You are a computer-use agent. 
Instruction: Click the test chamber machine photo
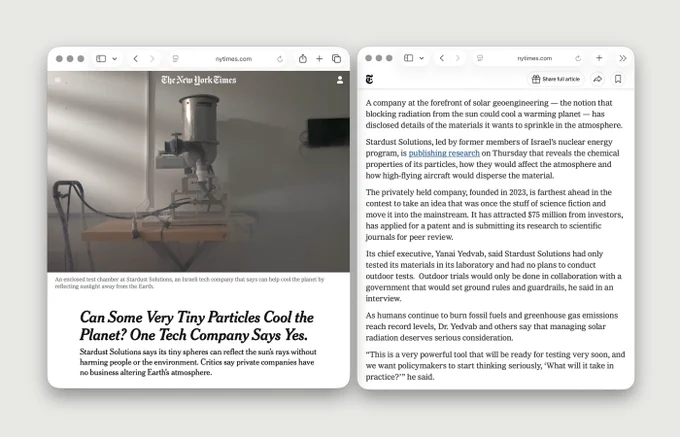pyautogui.click(x=199, y=171)
